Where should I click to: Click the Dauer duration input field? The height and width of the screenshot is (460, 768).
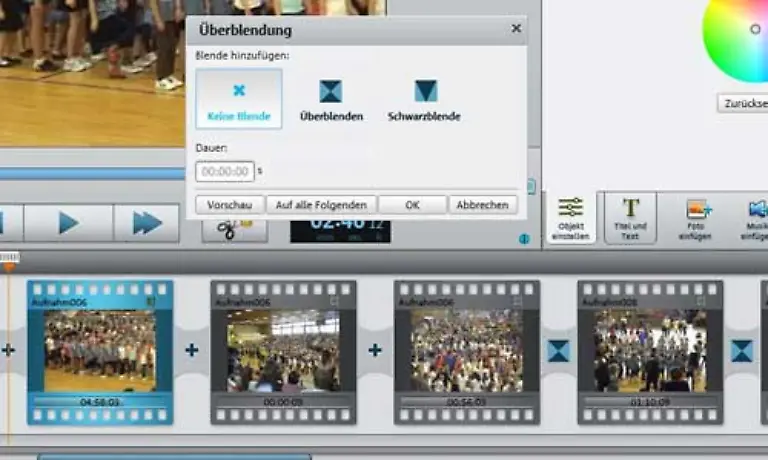[225, 172]
